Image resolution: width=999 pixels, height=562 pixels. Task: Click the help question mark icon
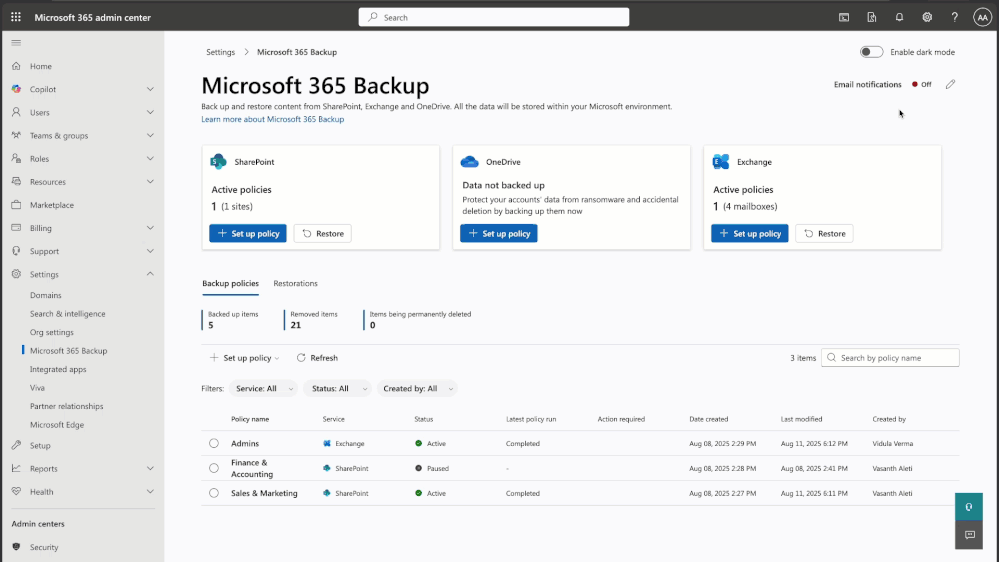point(954,17)
